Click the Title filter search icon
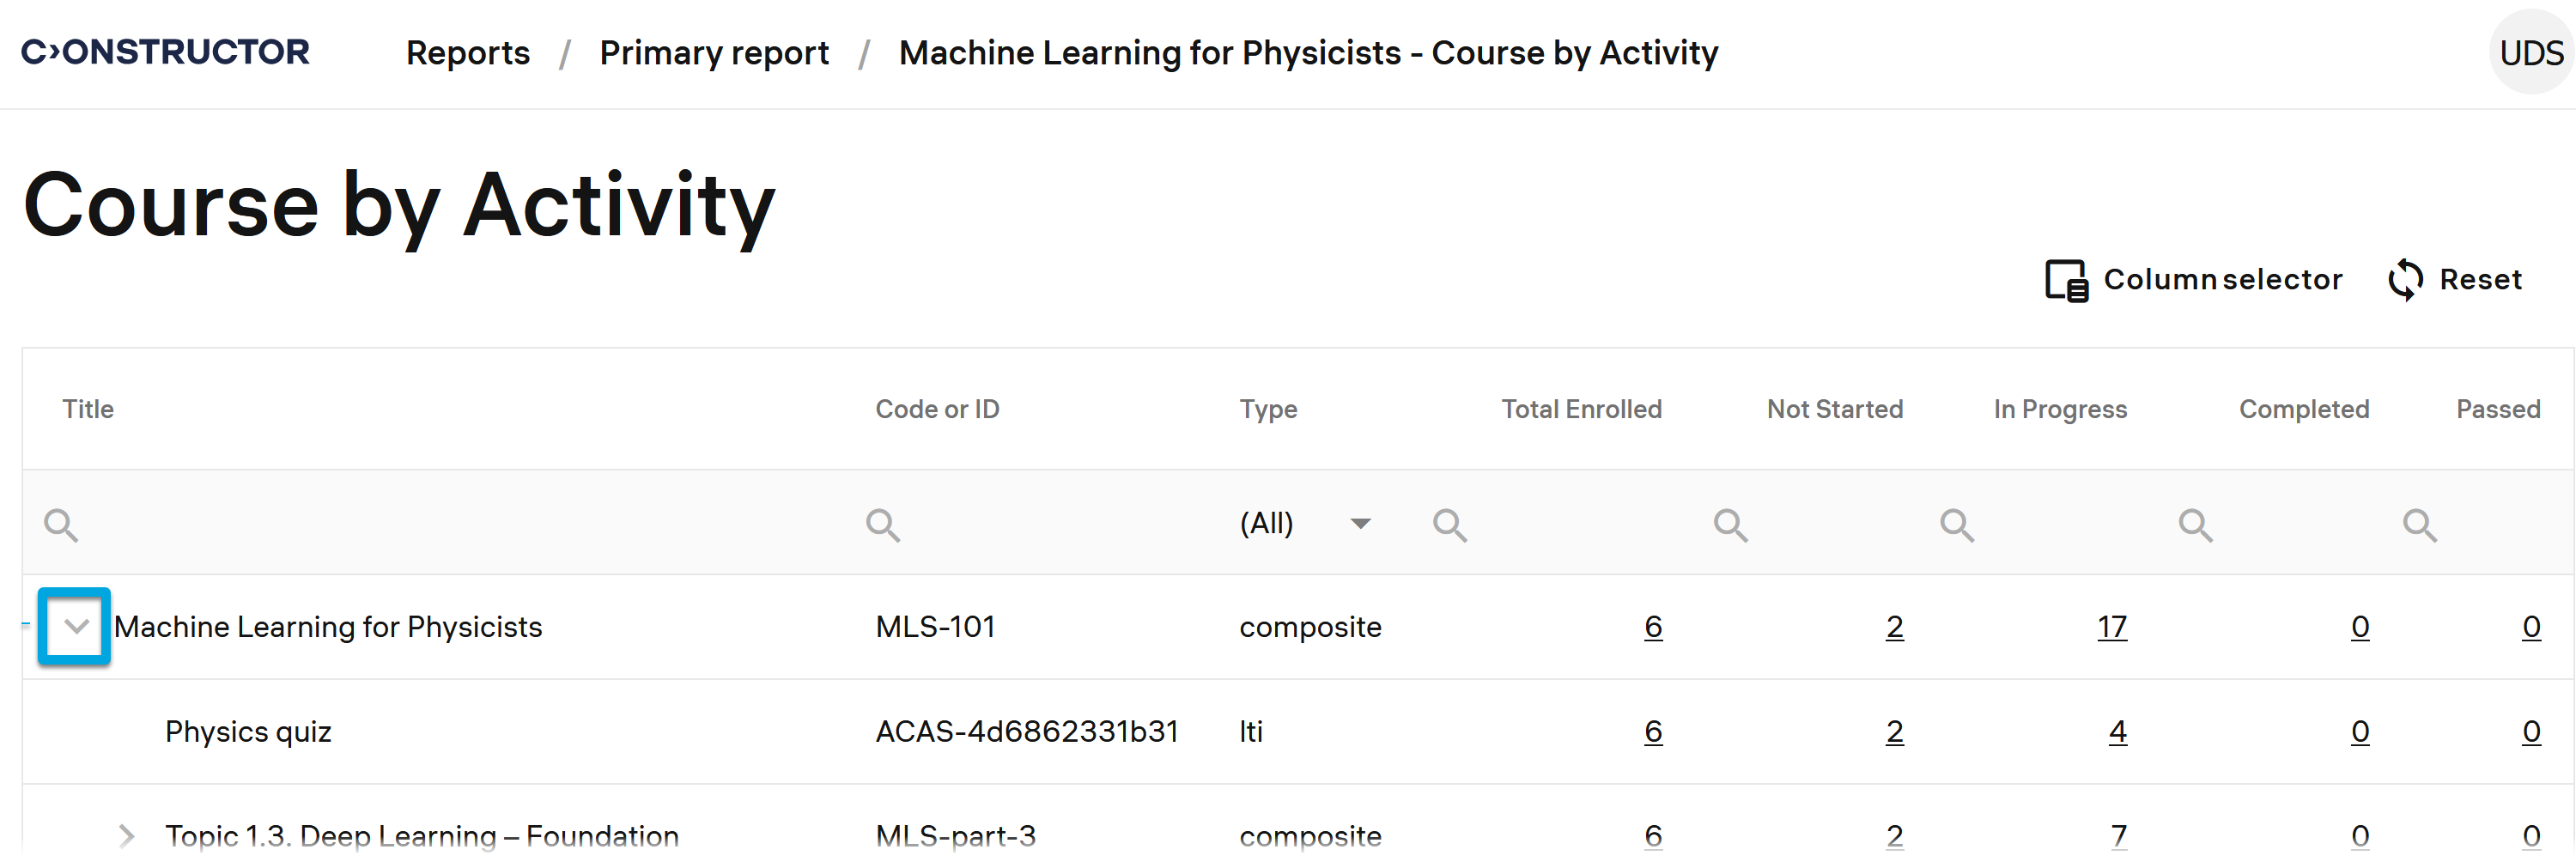Screen dimensions: 2576x862 click(x=61, y=525)
